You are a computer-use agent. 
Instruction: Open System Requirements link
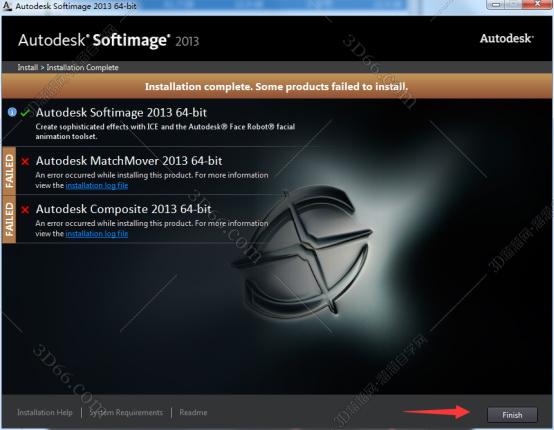pos(126,412)
